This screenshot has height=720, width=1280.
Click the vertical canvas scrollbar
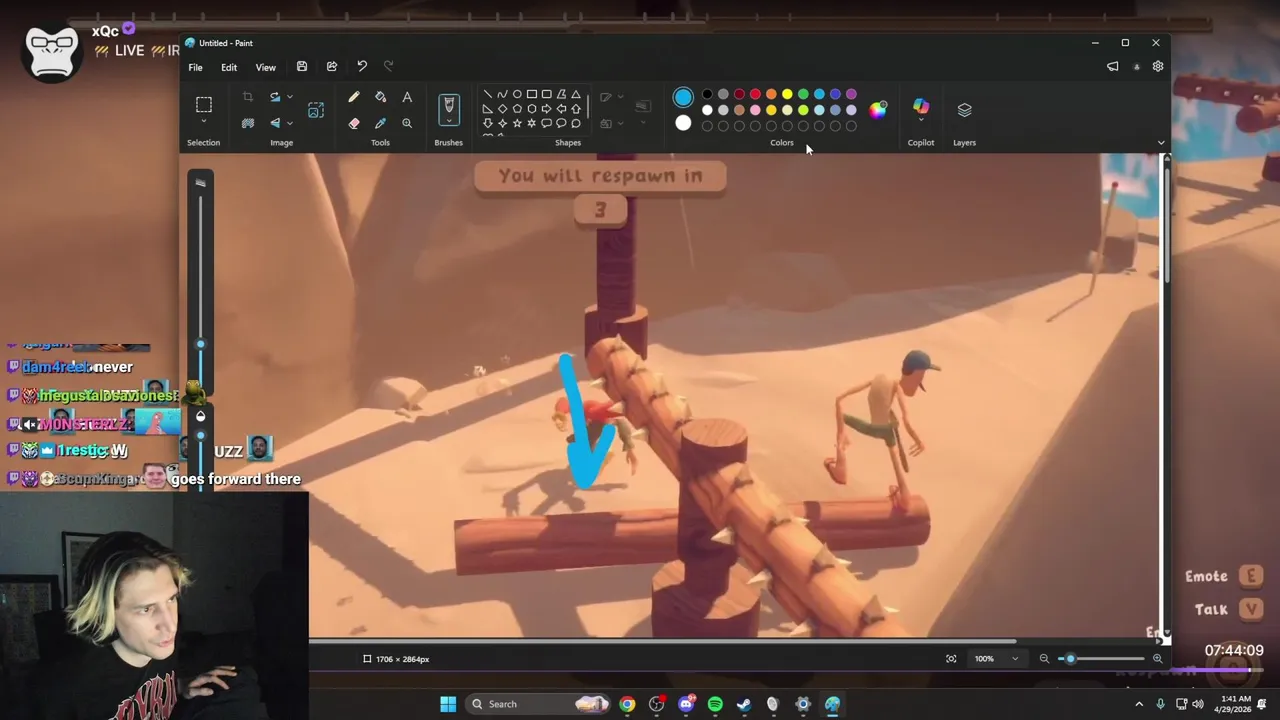click(x=1165, y=225)
